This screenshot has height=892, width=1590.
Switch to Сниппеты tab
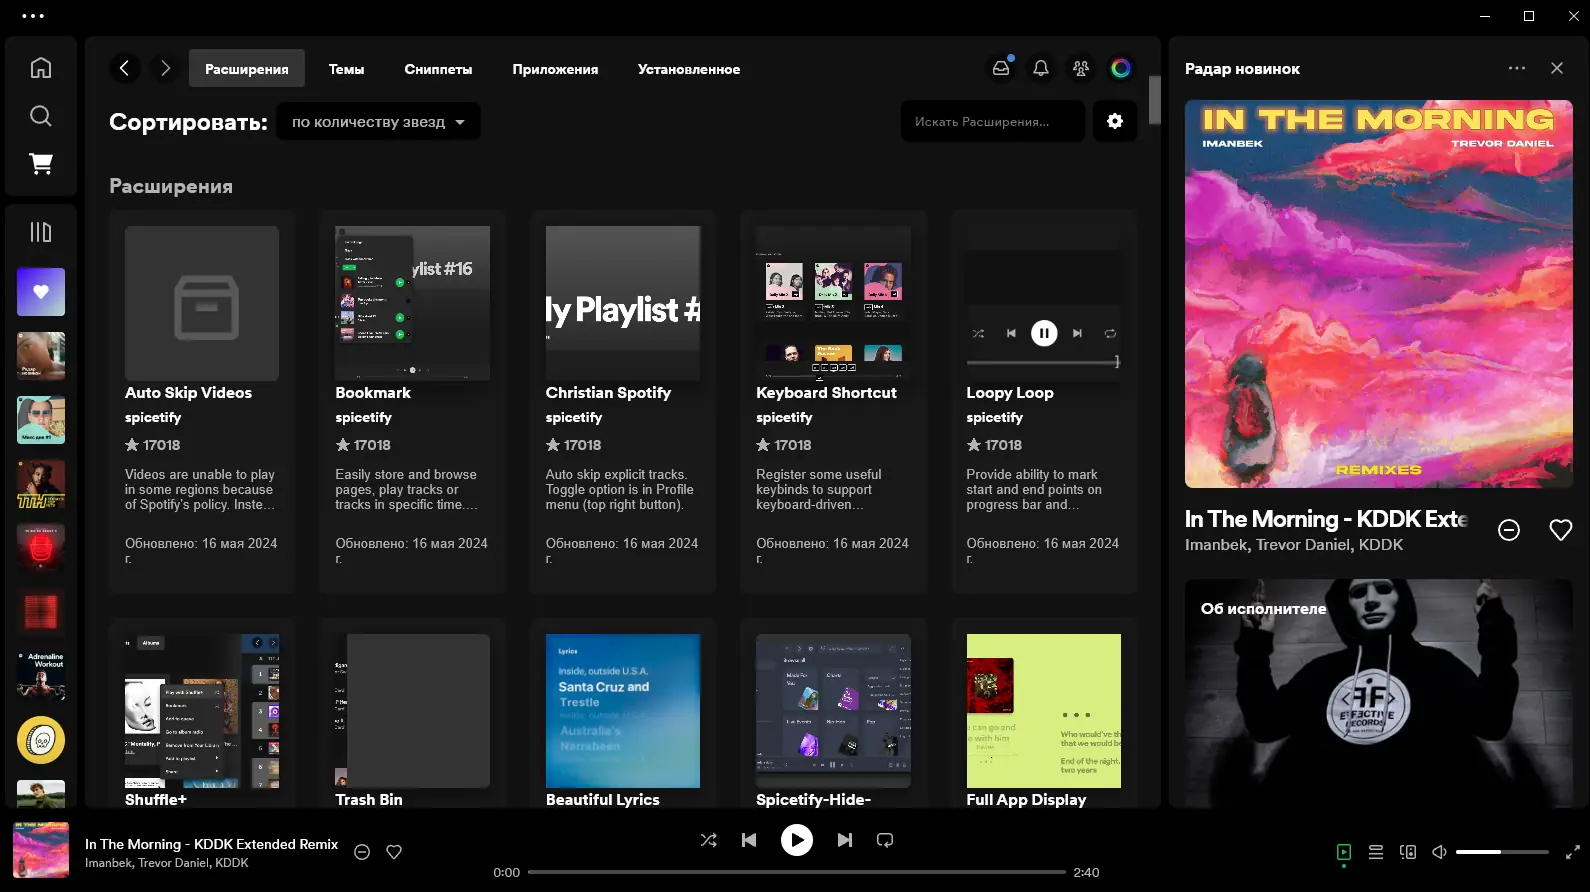coord(438,69)
